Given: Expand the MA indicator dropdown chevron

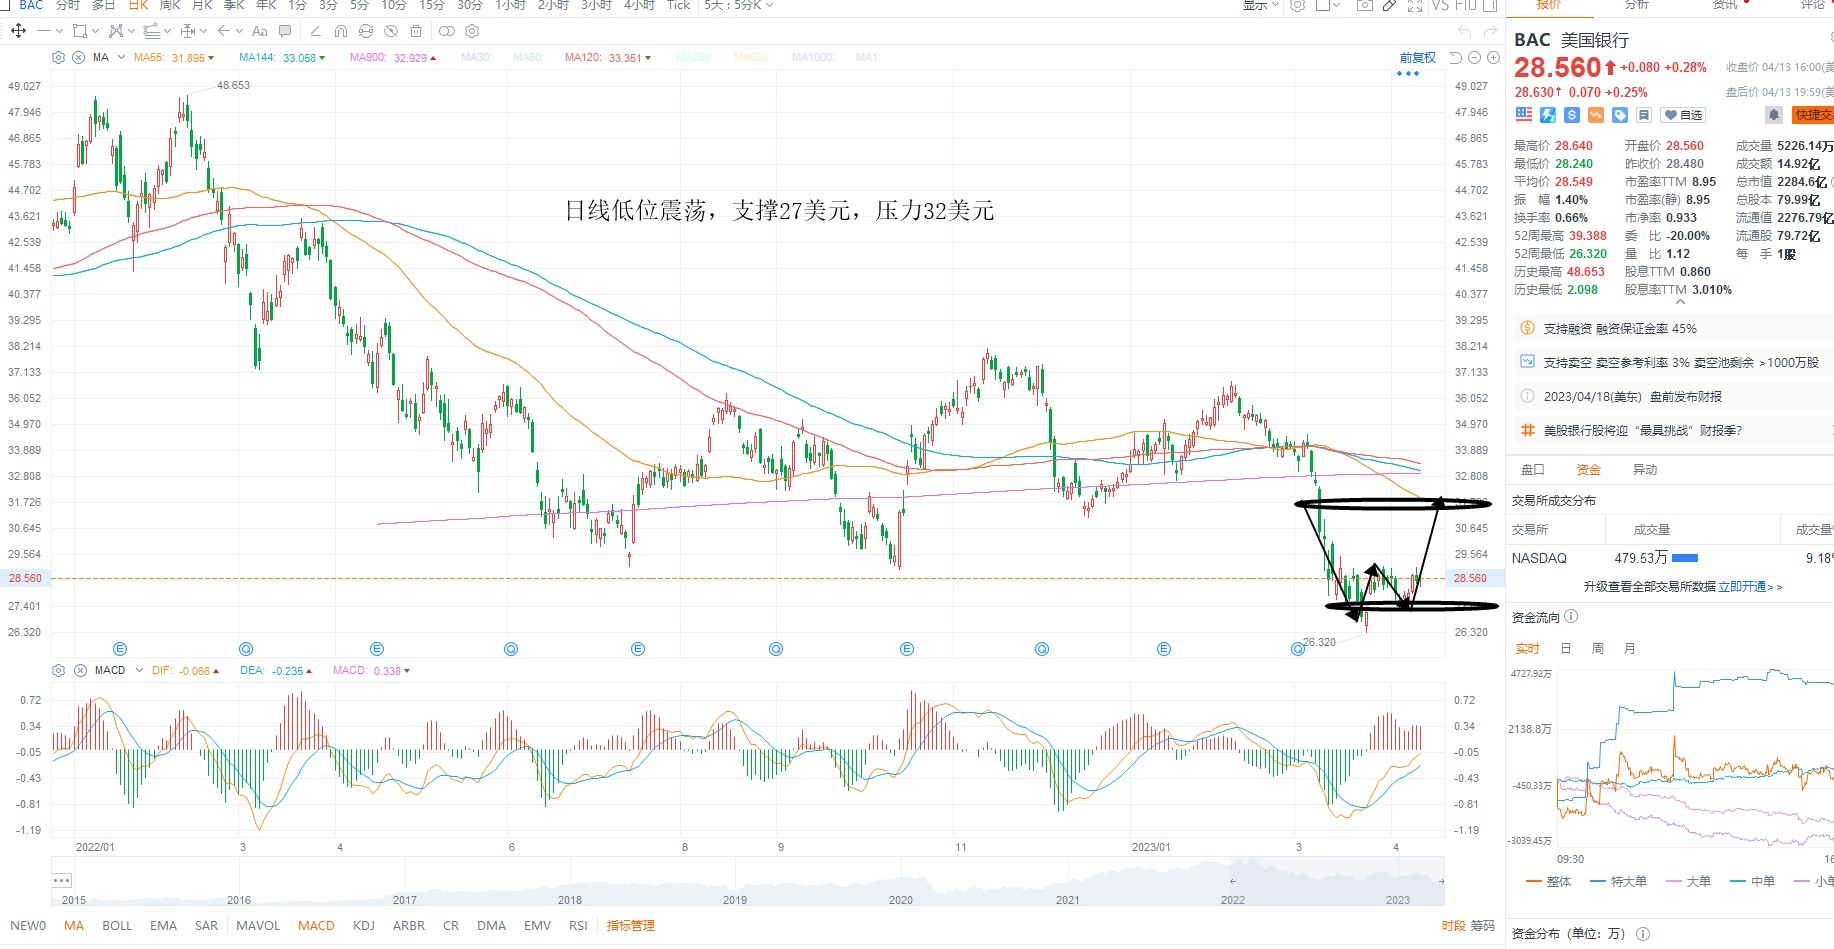Looking at the screenshot, I should click(122, 57).
